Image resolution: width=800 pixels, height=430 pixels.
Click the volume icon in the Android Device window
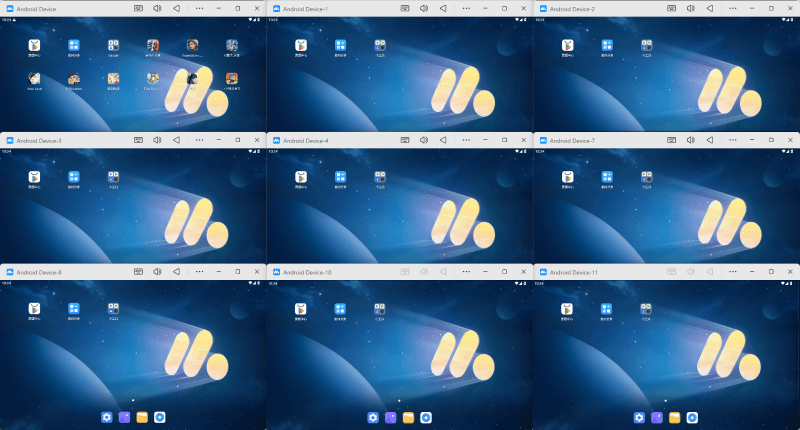pos(157,9)
